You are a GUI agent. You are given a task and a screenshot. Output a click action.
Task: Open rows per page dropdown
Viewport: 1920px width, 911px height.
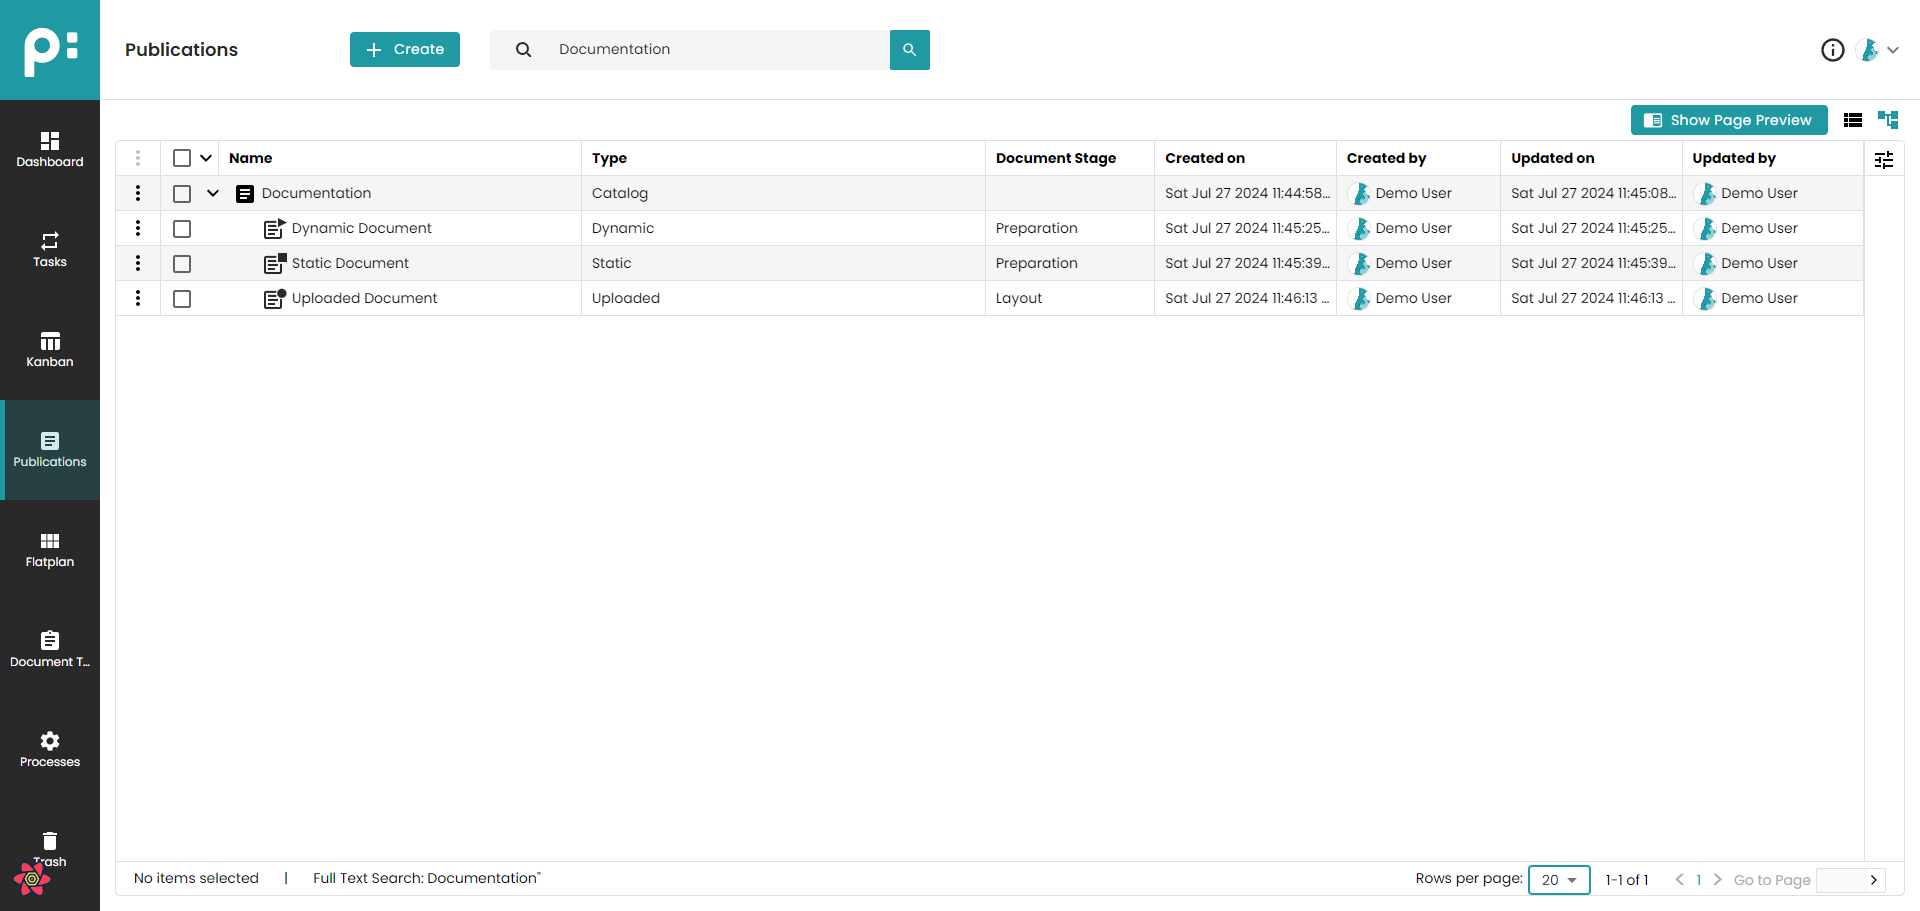click(1558, 880)
